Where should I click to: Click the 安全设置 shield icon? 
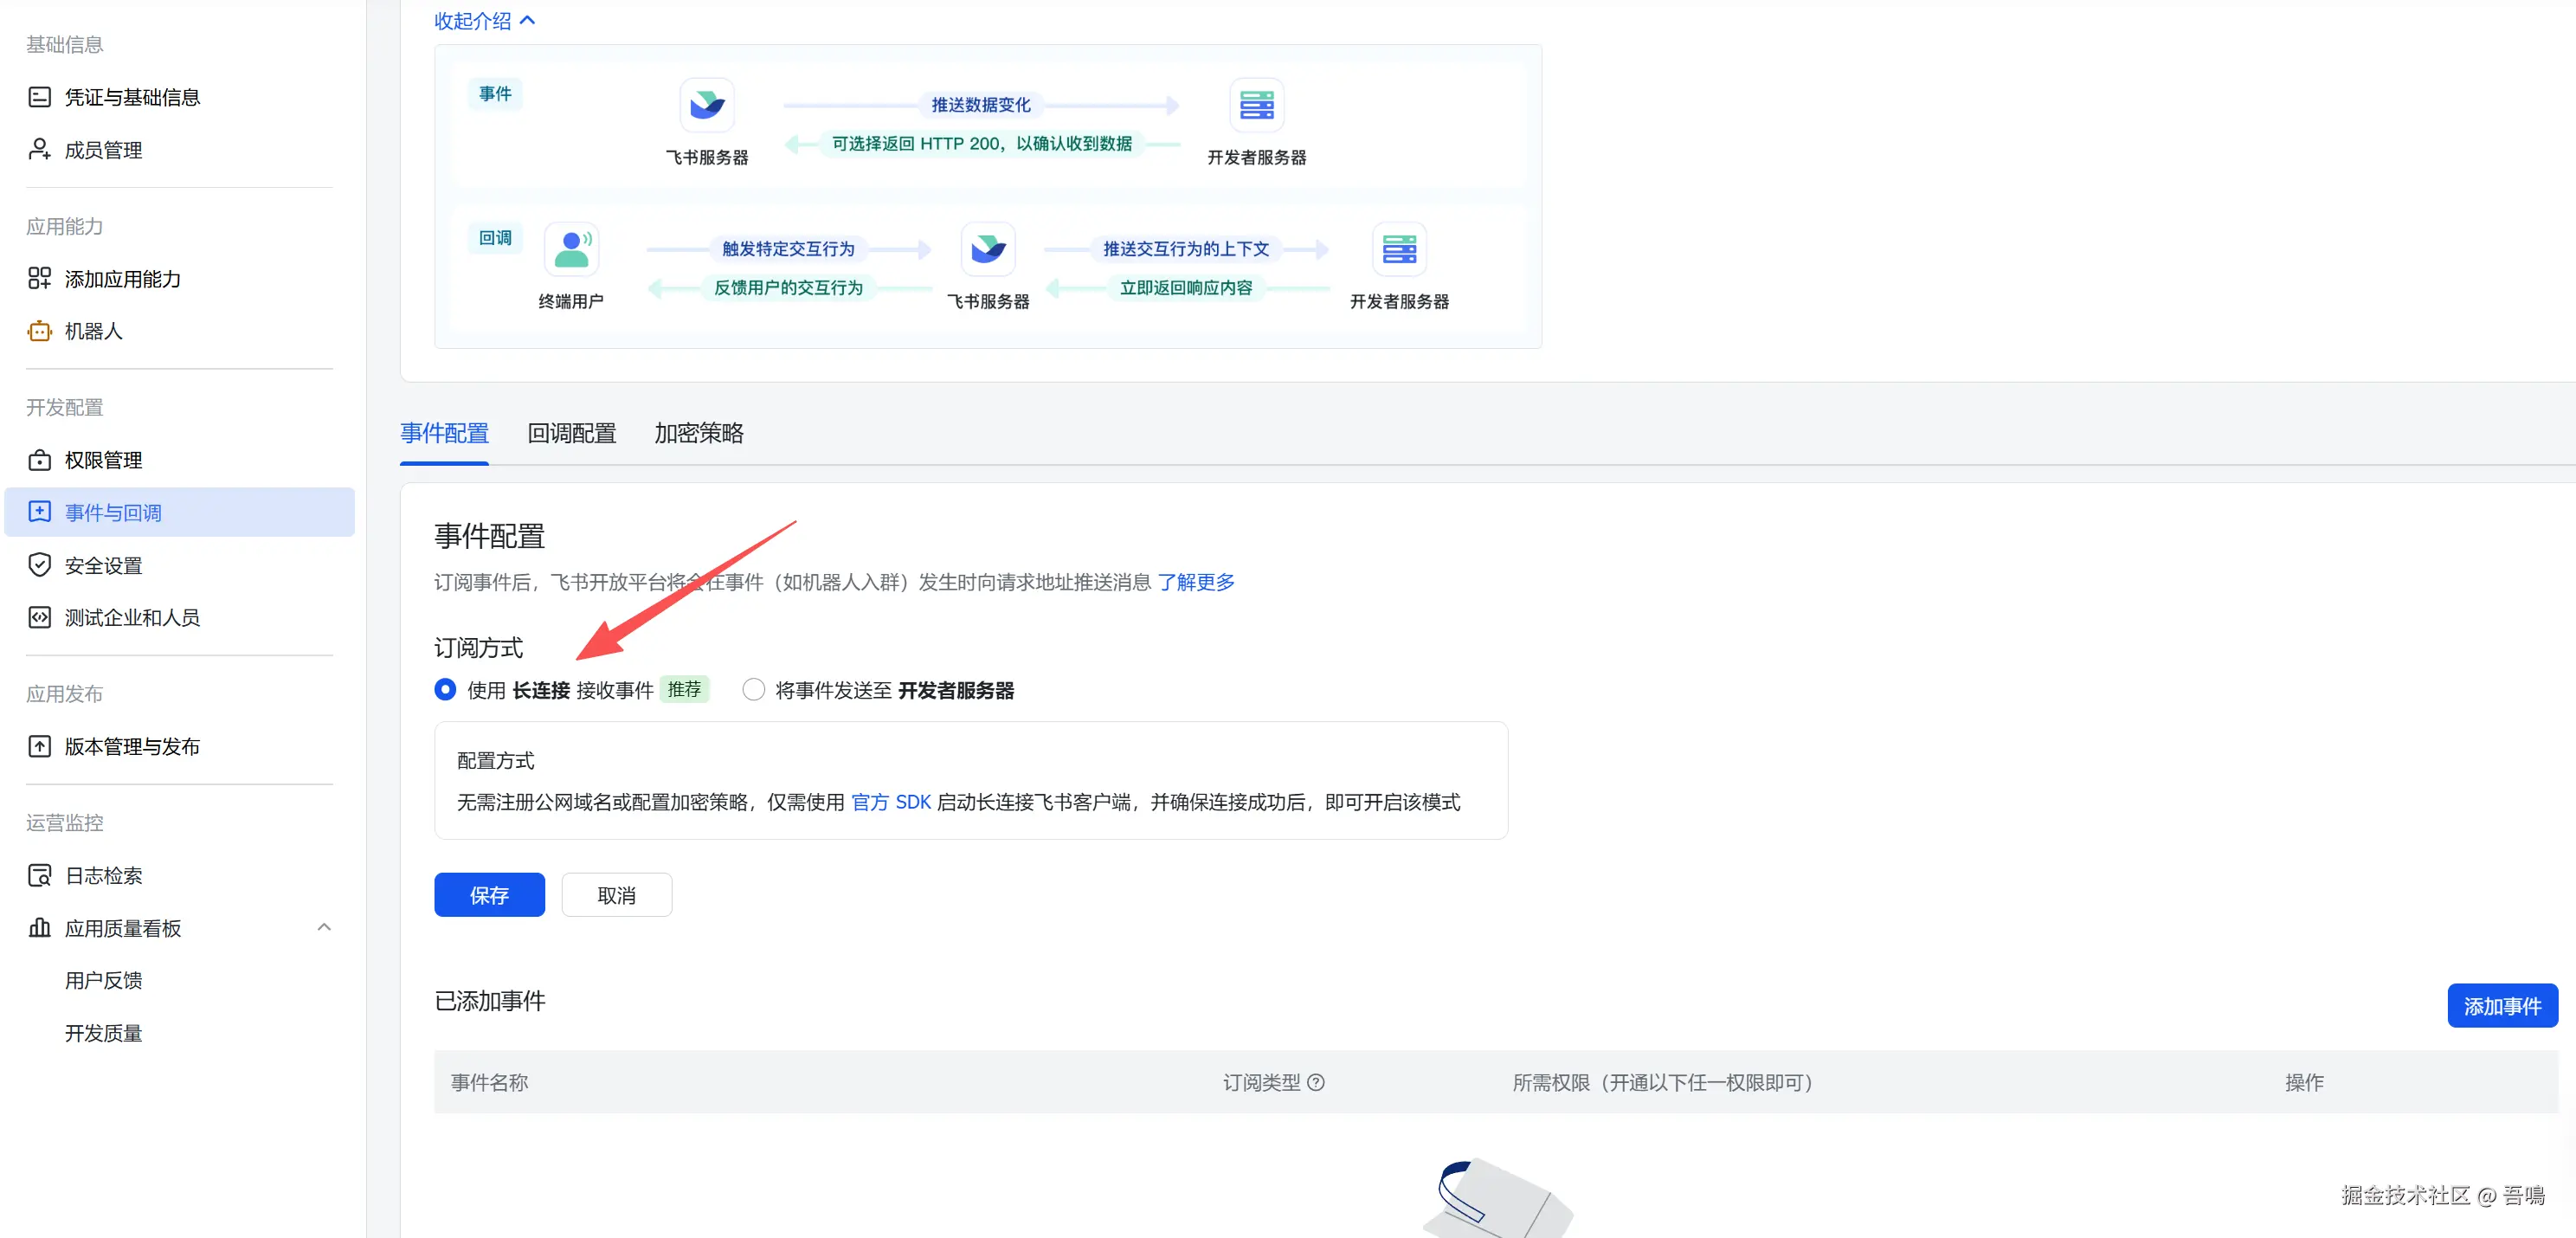click(x=39, y=565)
